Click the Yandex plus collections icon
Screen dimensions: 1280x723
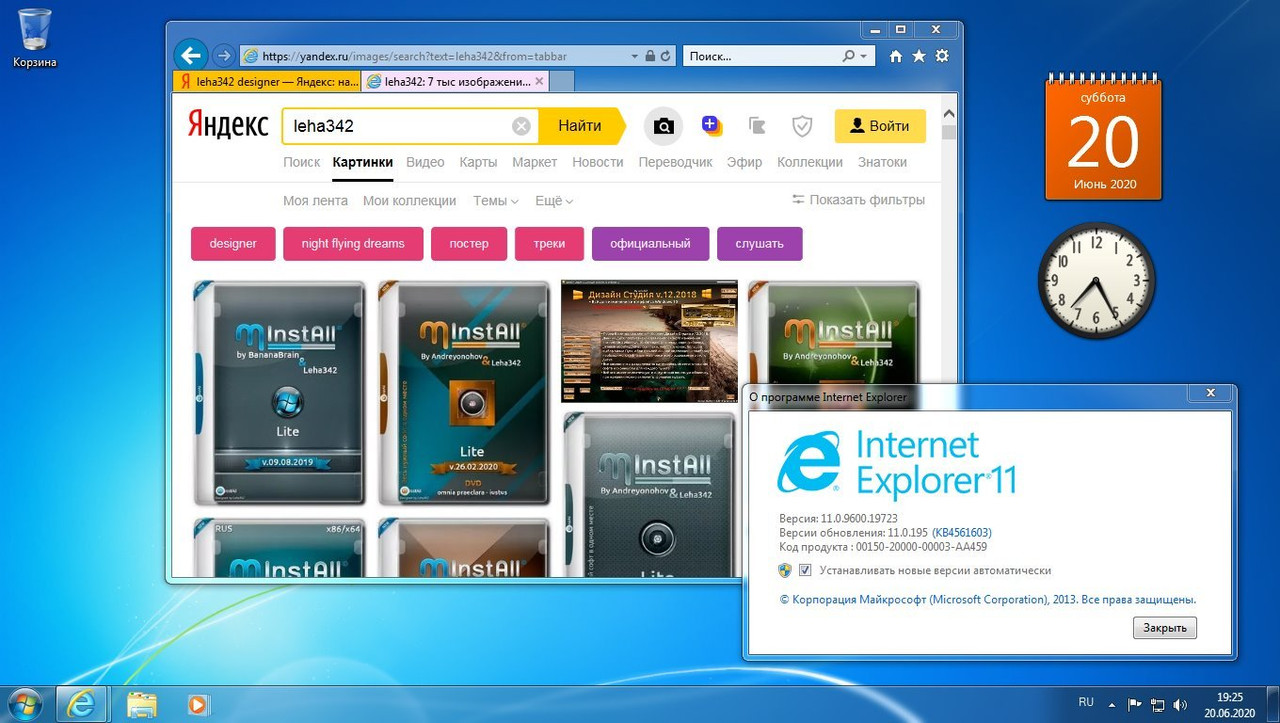point(711,125)
